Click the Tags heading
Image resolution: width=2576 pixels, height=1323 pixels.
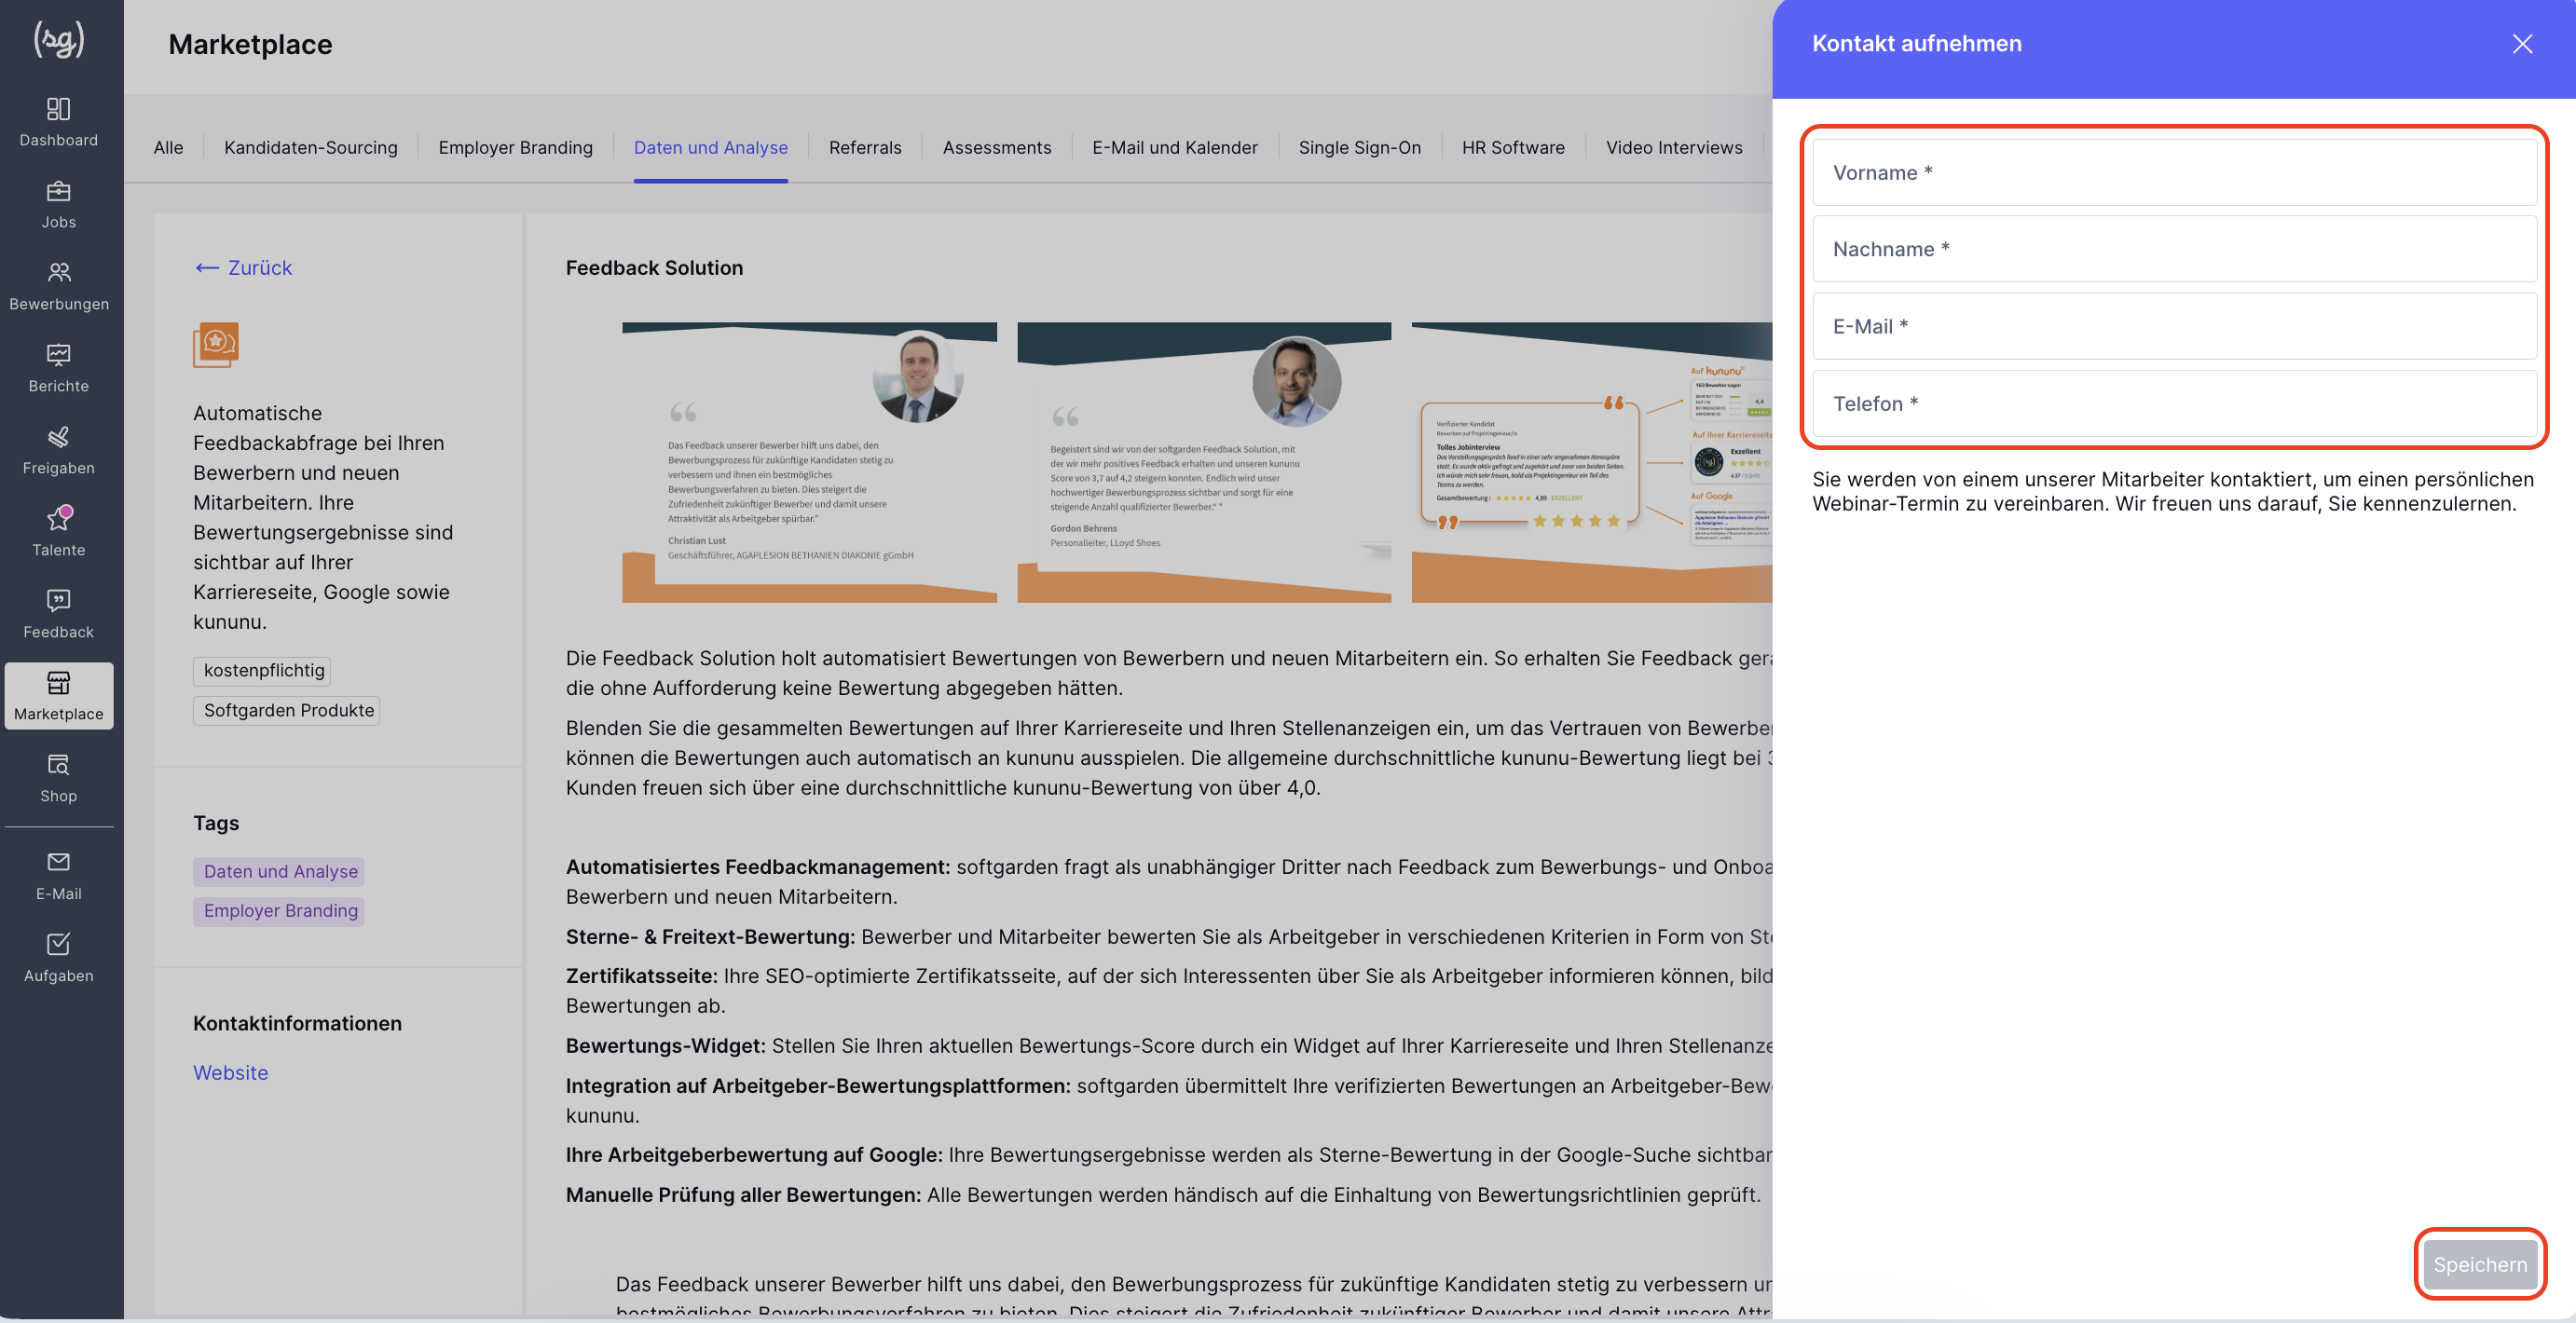click(216, 823)
